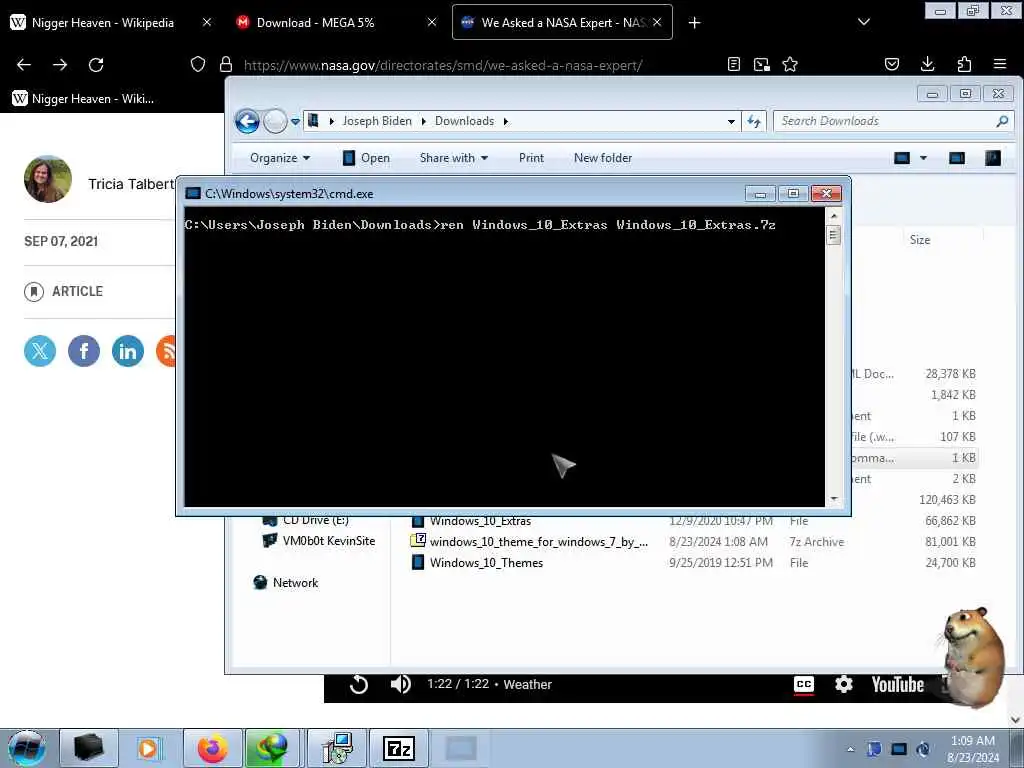
Task: Click Print in Explorer toolbar
Action: pos(531,158)
